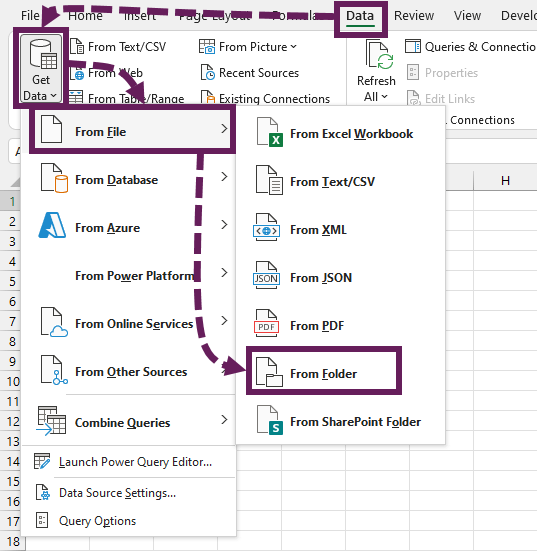537x551 pixels.
Task: Click the Excel Workbook file icon
Action: click(x=269, y=132)
